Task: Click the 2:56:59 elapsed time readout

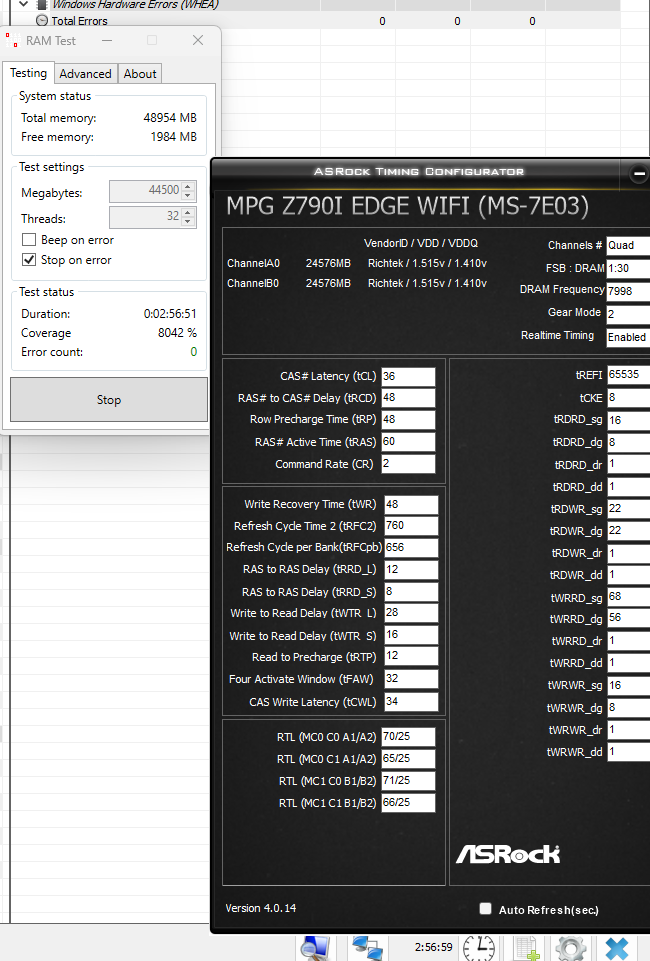Action: click(x=433, y=947)
